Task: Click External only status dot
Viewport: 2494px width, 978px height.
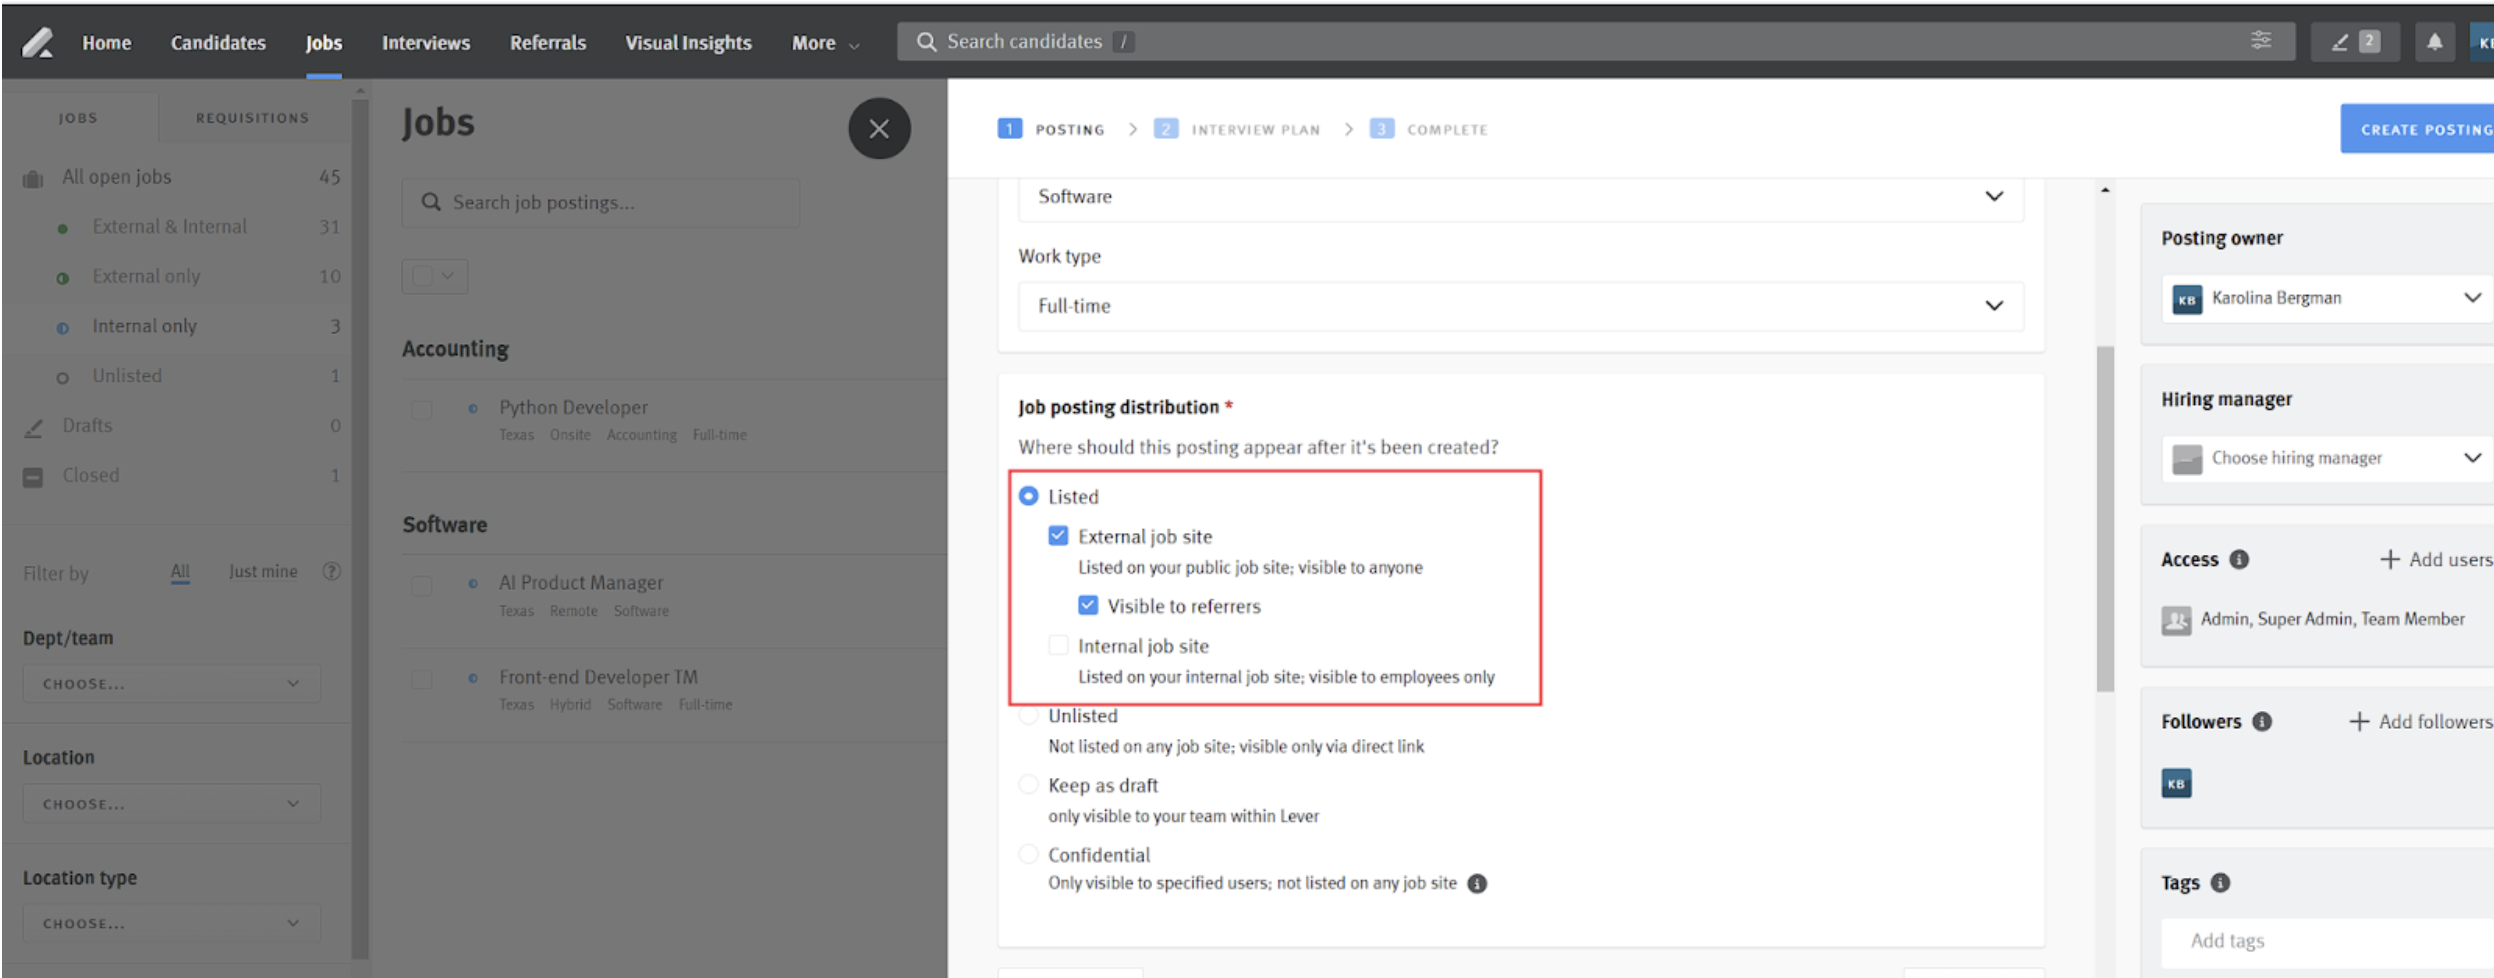Action: pyautogui.click(x=62, y=278)
